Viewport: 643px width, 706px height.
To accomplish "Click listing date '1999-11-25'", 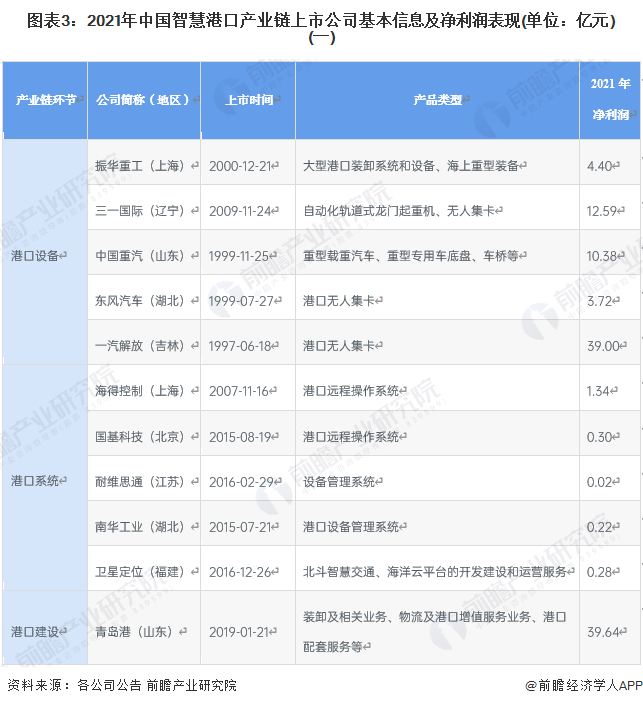I will point(239,256).
